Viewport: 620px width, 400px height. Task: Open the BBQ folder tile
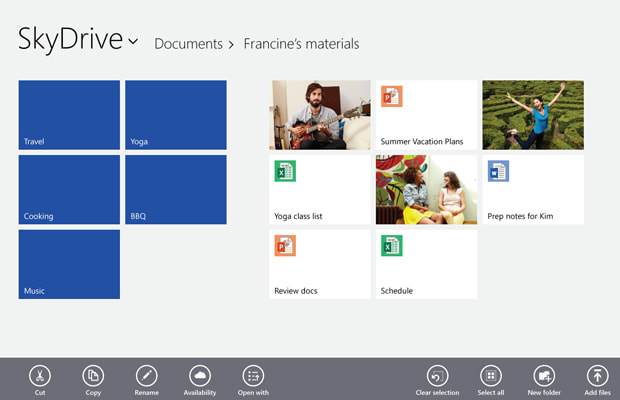point(176,190)
